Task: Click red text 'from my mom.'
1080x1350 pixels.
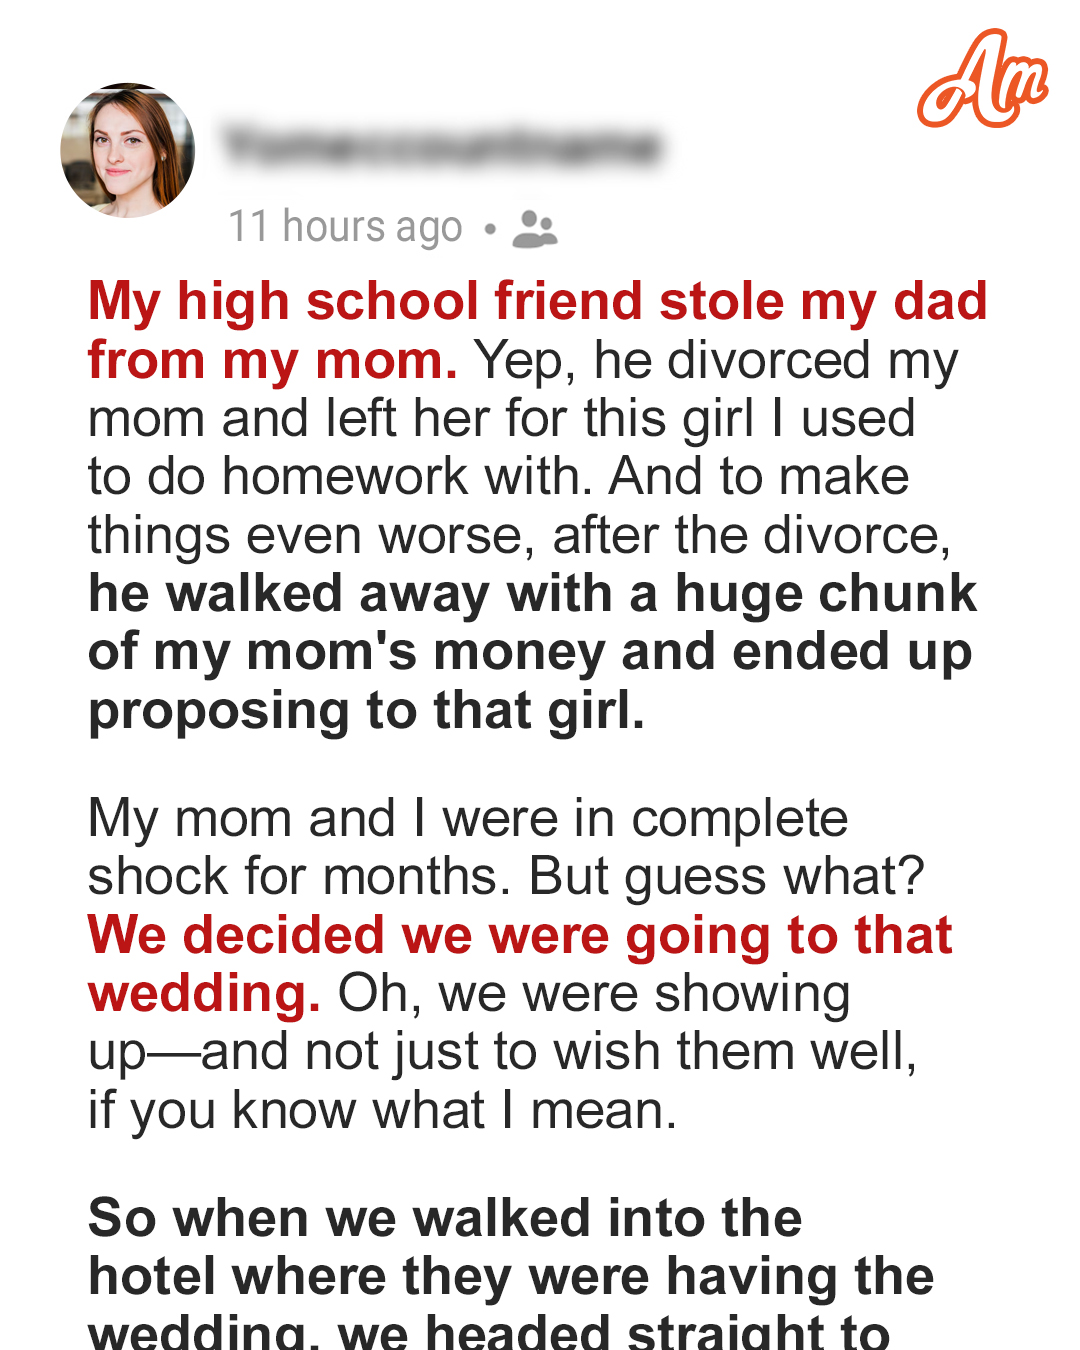Action: (273, 360)
